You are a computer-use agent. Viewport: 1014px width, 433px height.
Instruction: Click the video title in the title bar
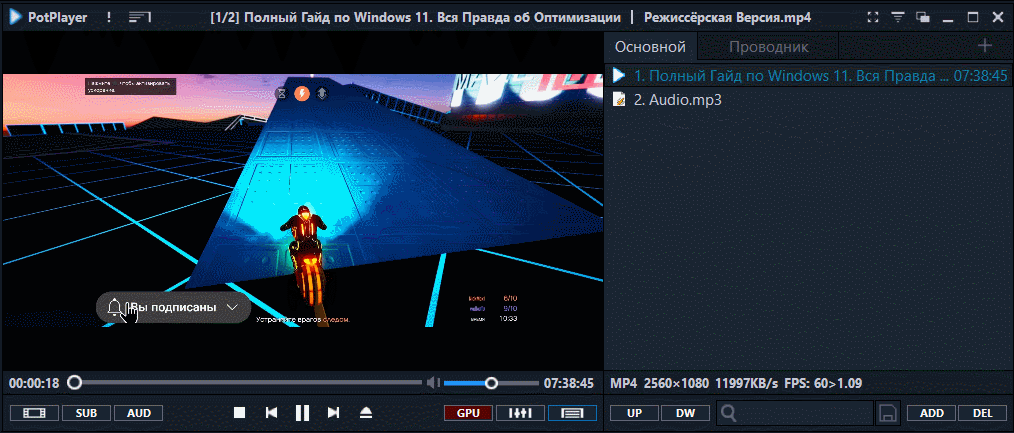510,17
